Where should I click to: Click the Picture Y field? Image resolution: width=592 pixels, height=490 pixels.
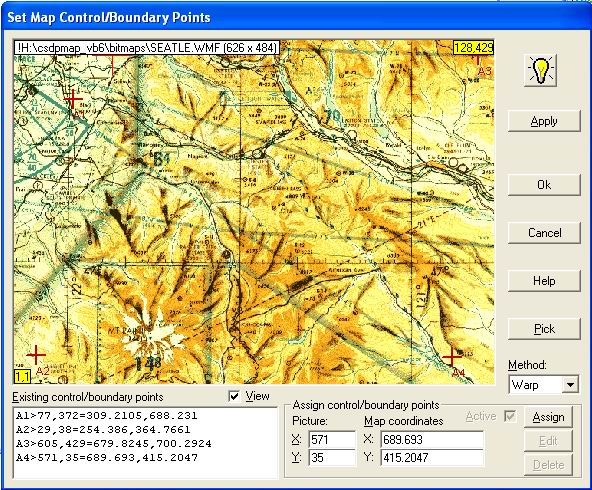click(x=332, y=458)
